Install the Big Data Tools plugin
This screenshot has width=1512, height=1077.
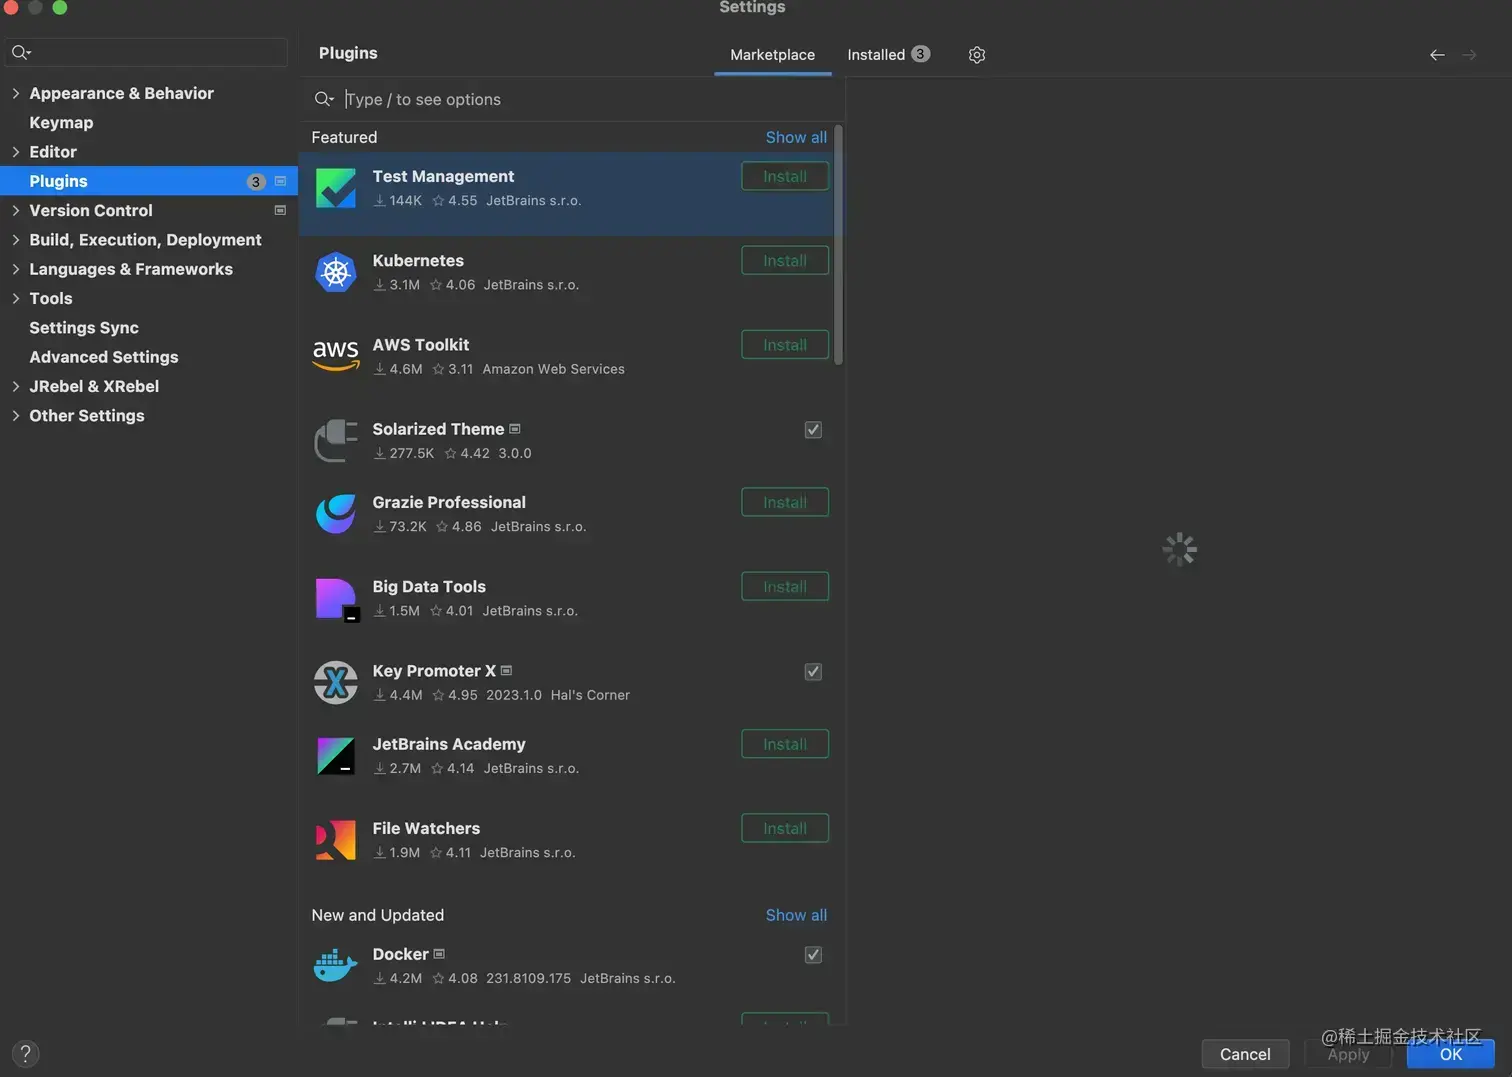coord(785,586)
